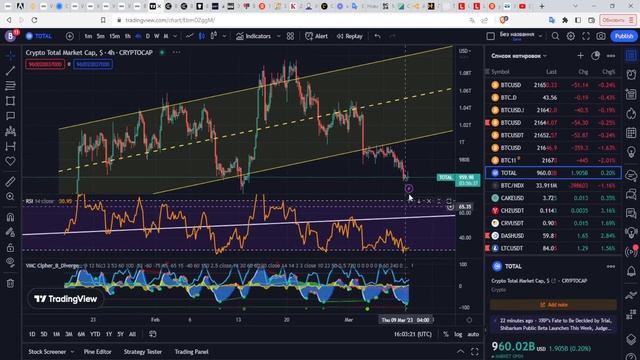Open chart settings gear icon
The width and height of the screenshot is (640, 360).
click(571, 36)
